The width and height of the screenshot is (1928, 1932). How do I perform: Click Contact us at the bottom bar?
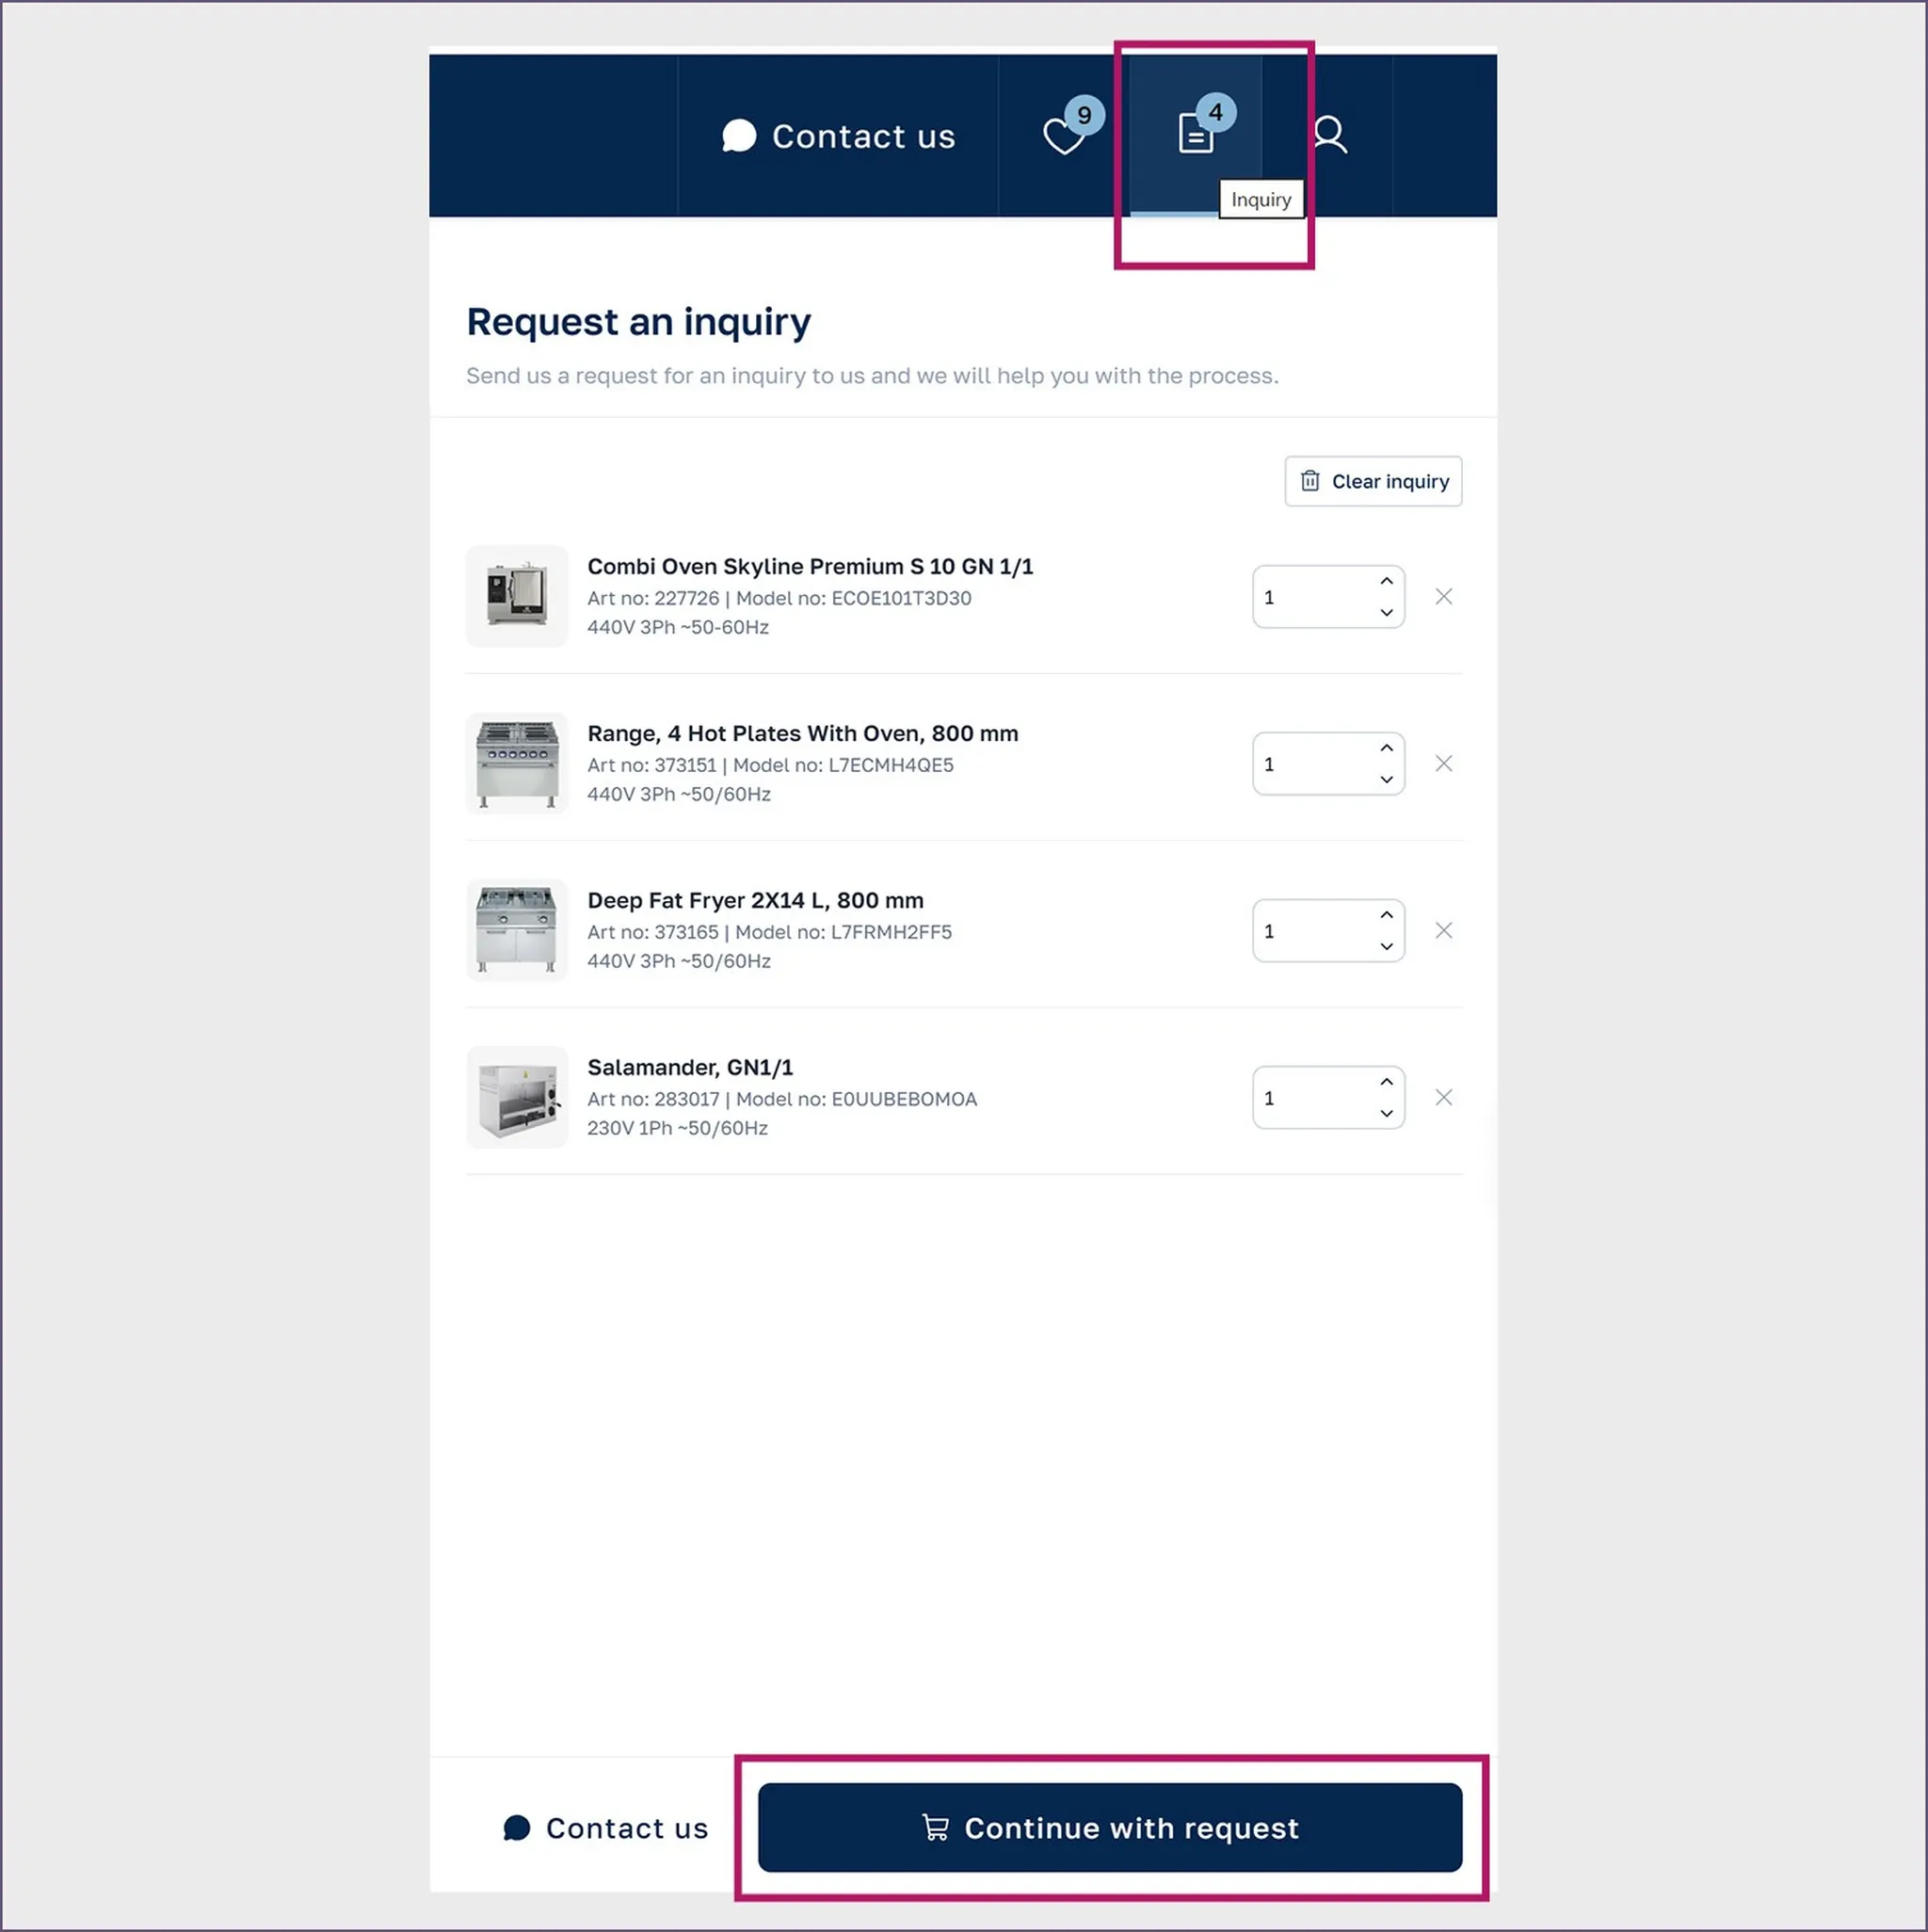(605, 1828)
